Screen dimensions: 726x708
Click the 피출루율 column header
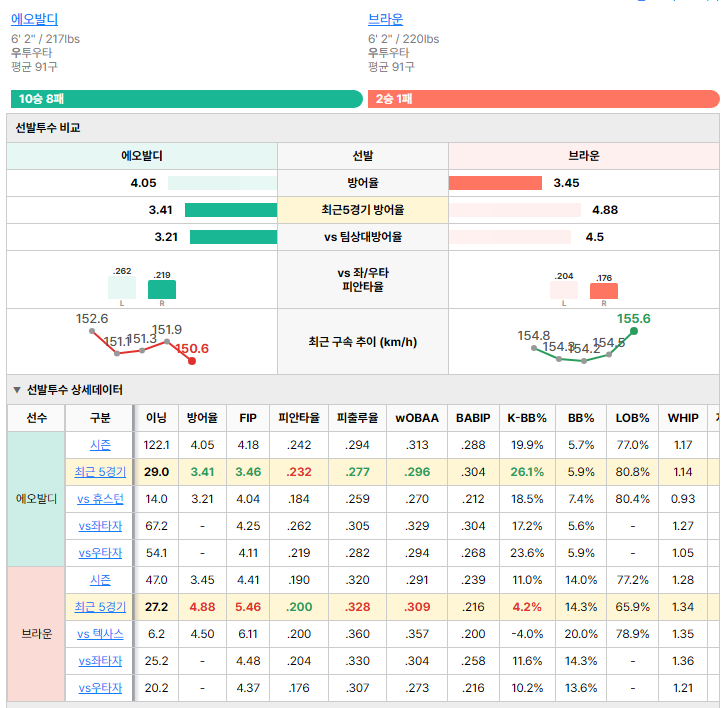[x=357, y=418]
